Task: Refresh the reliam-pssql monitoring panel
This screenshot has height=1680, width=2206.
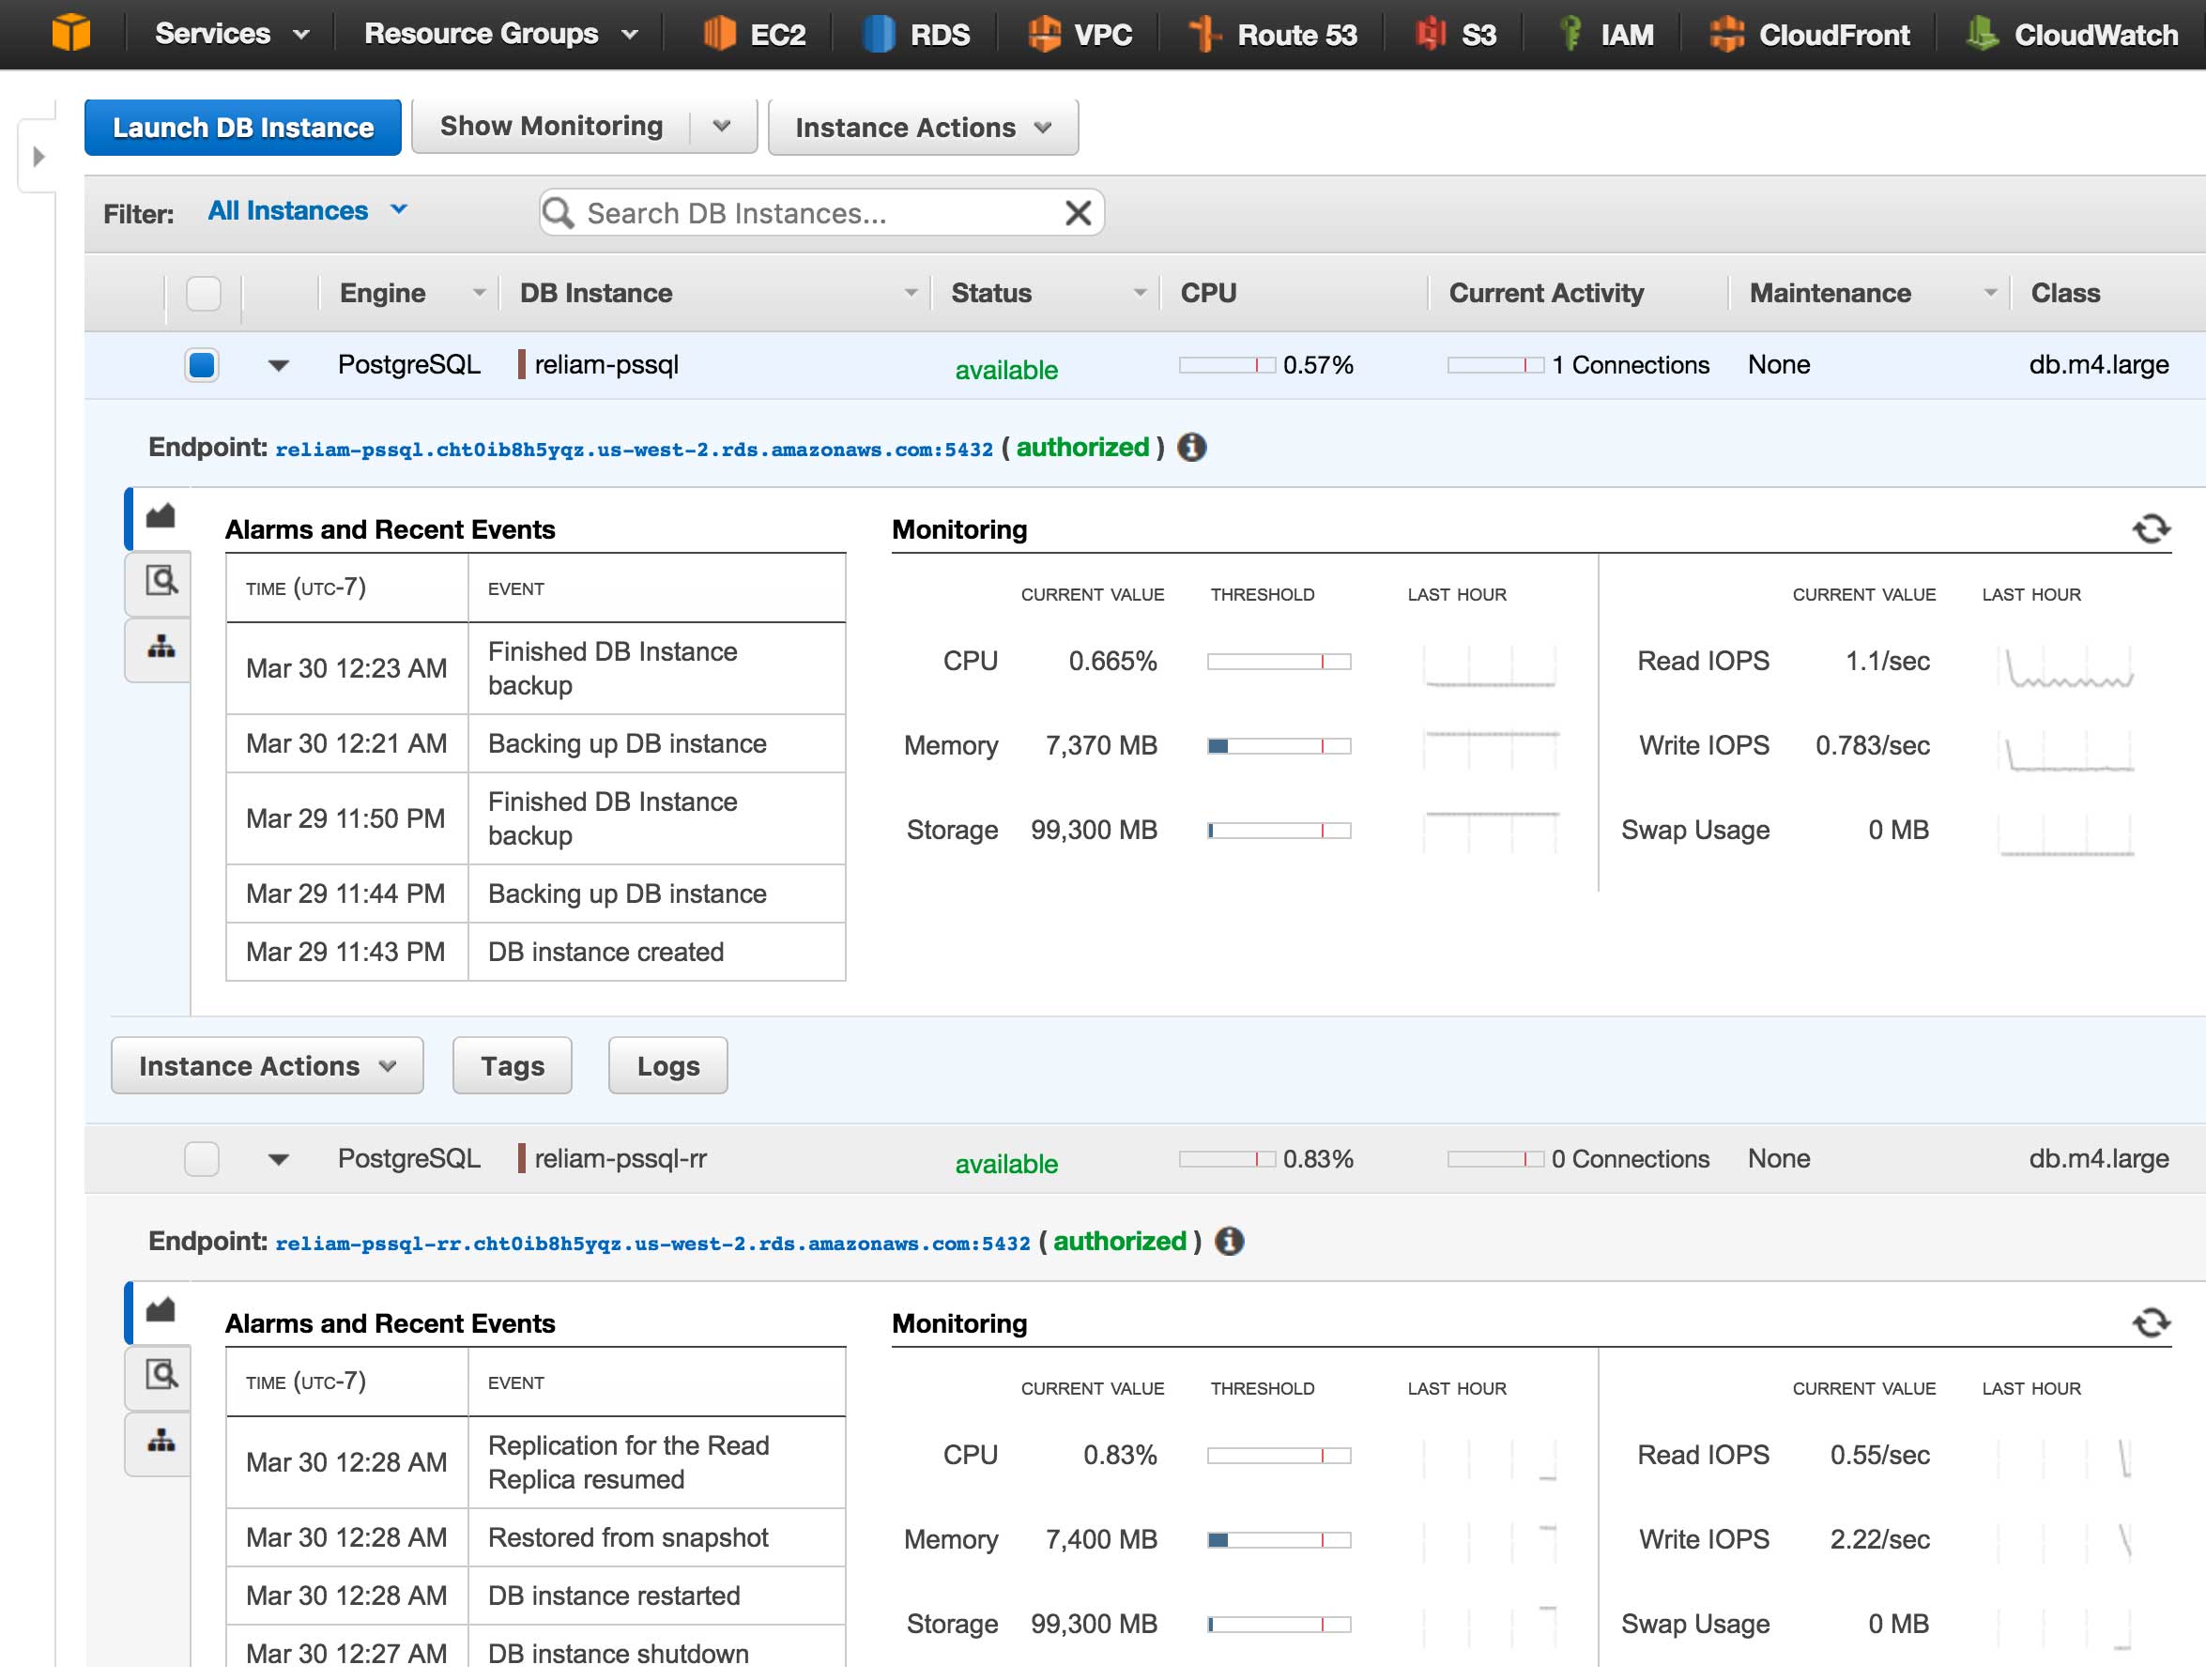Action: [2150, 528]
